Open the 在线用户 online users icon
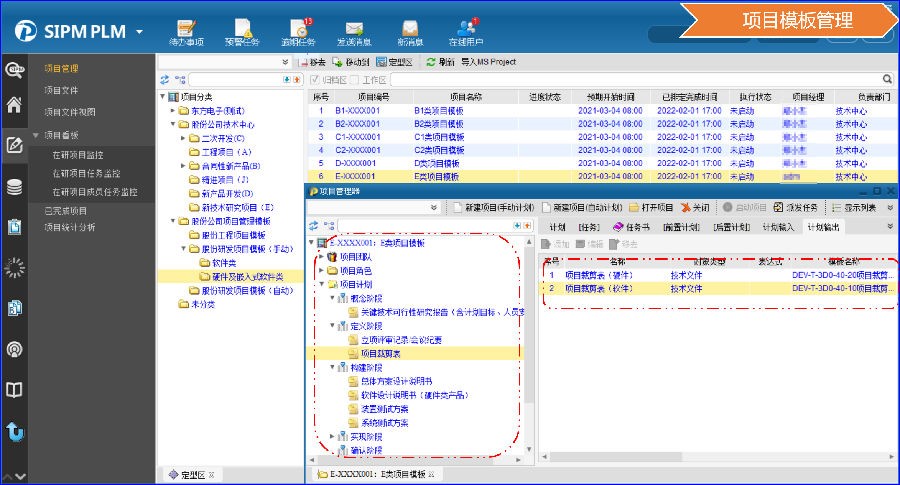This screenshot has width=900, height=485. tap(466, 31)
